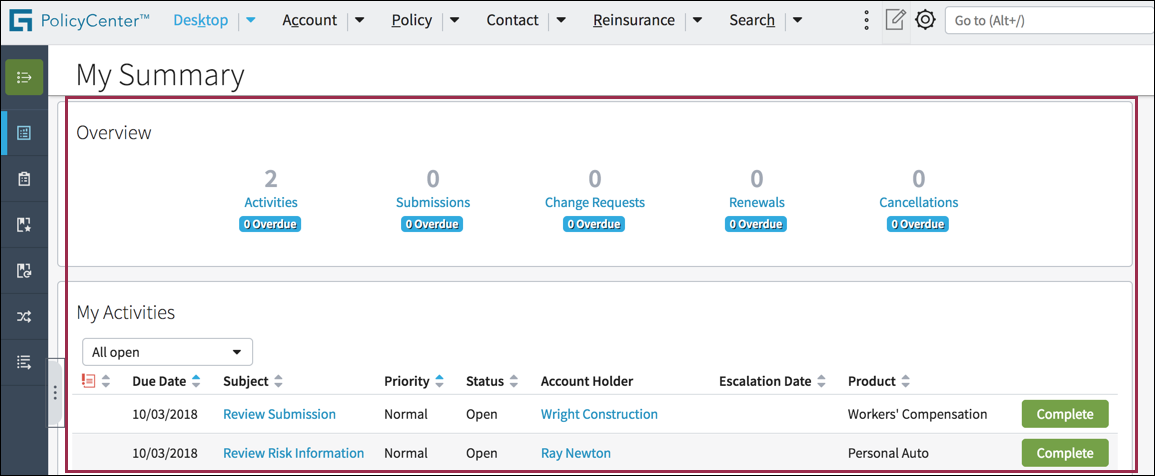Click the starred document sidebar icon
The width and height of the screenshot is (1155, 476).
[24, 225]
